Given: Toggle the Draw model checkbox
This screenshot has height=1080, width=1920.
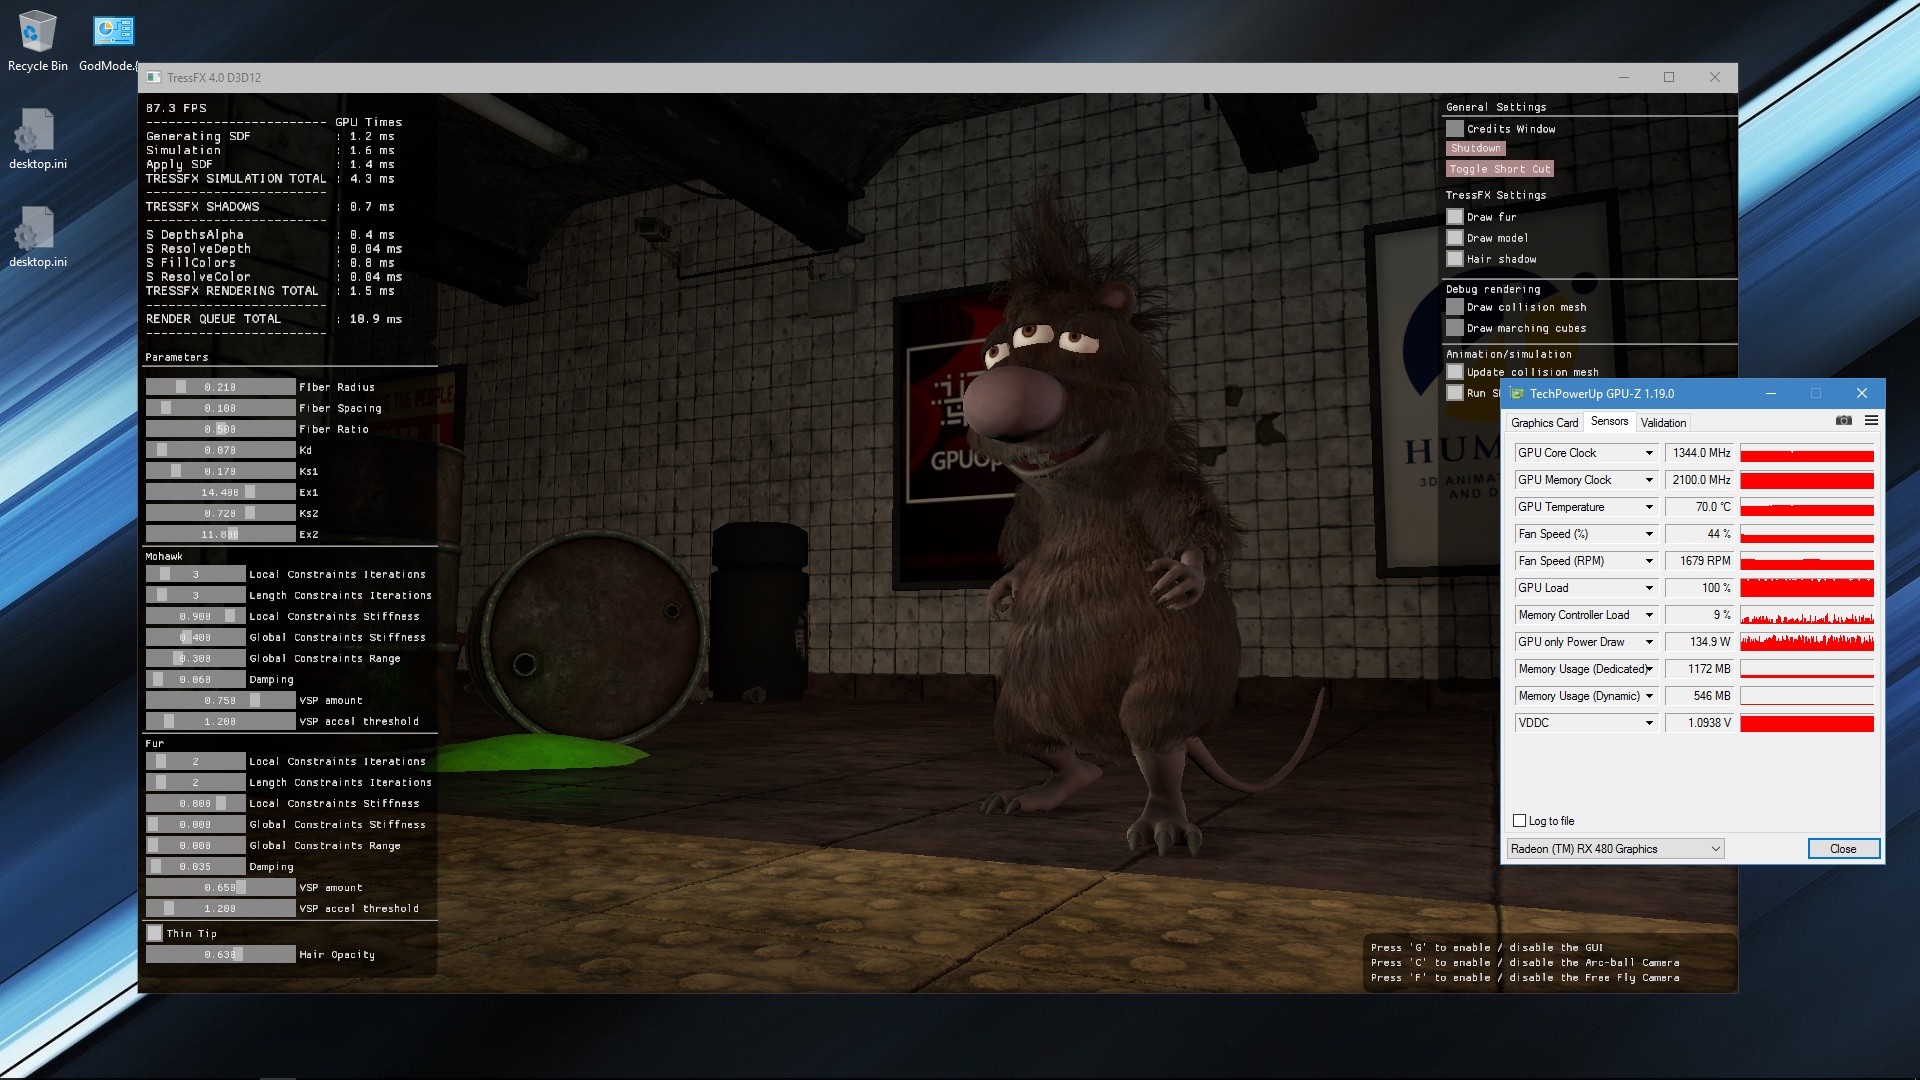Looking at the screenshot, I should pyautogui.click(x=1455, y=238).
